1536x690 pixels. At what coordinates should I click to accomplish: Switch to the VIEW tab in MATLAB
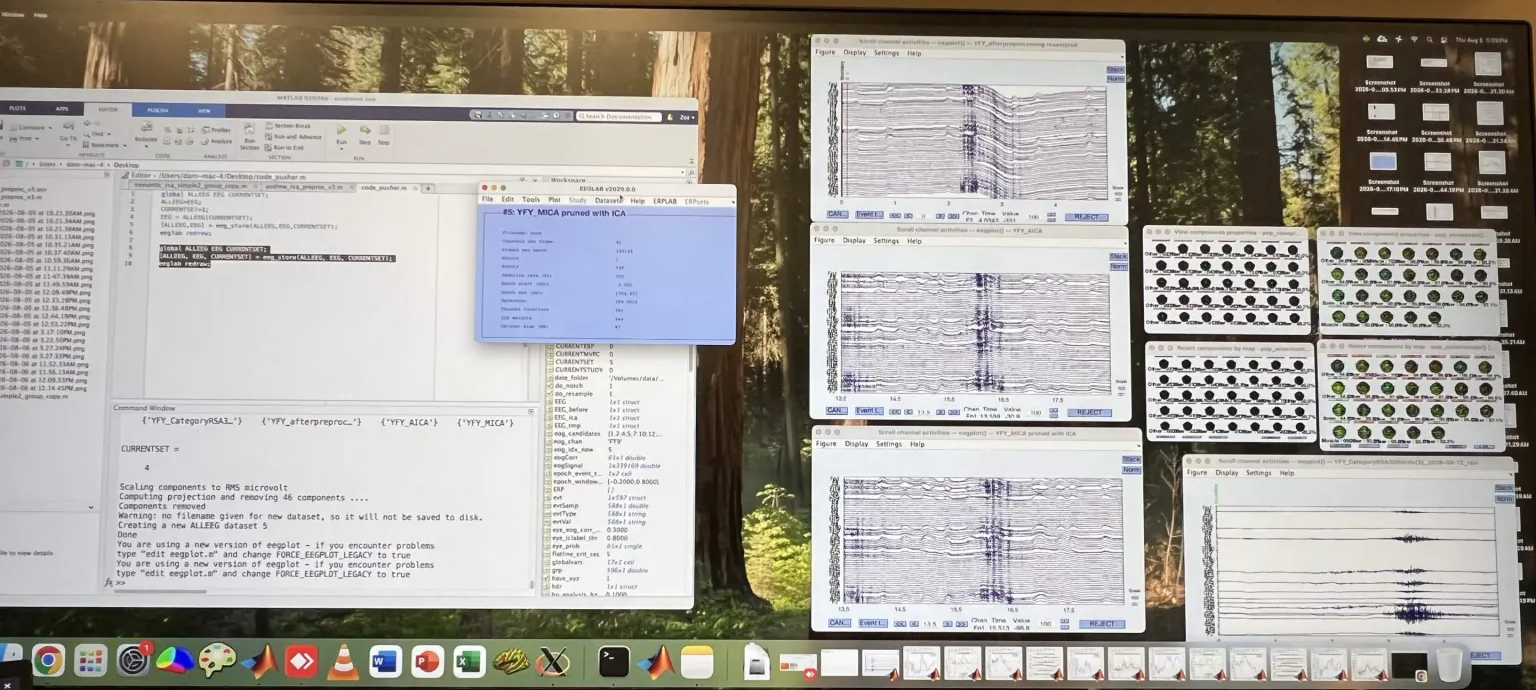click(204, 109)
